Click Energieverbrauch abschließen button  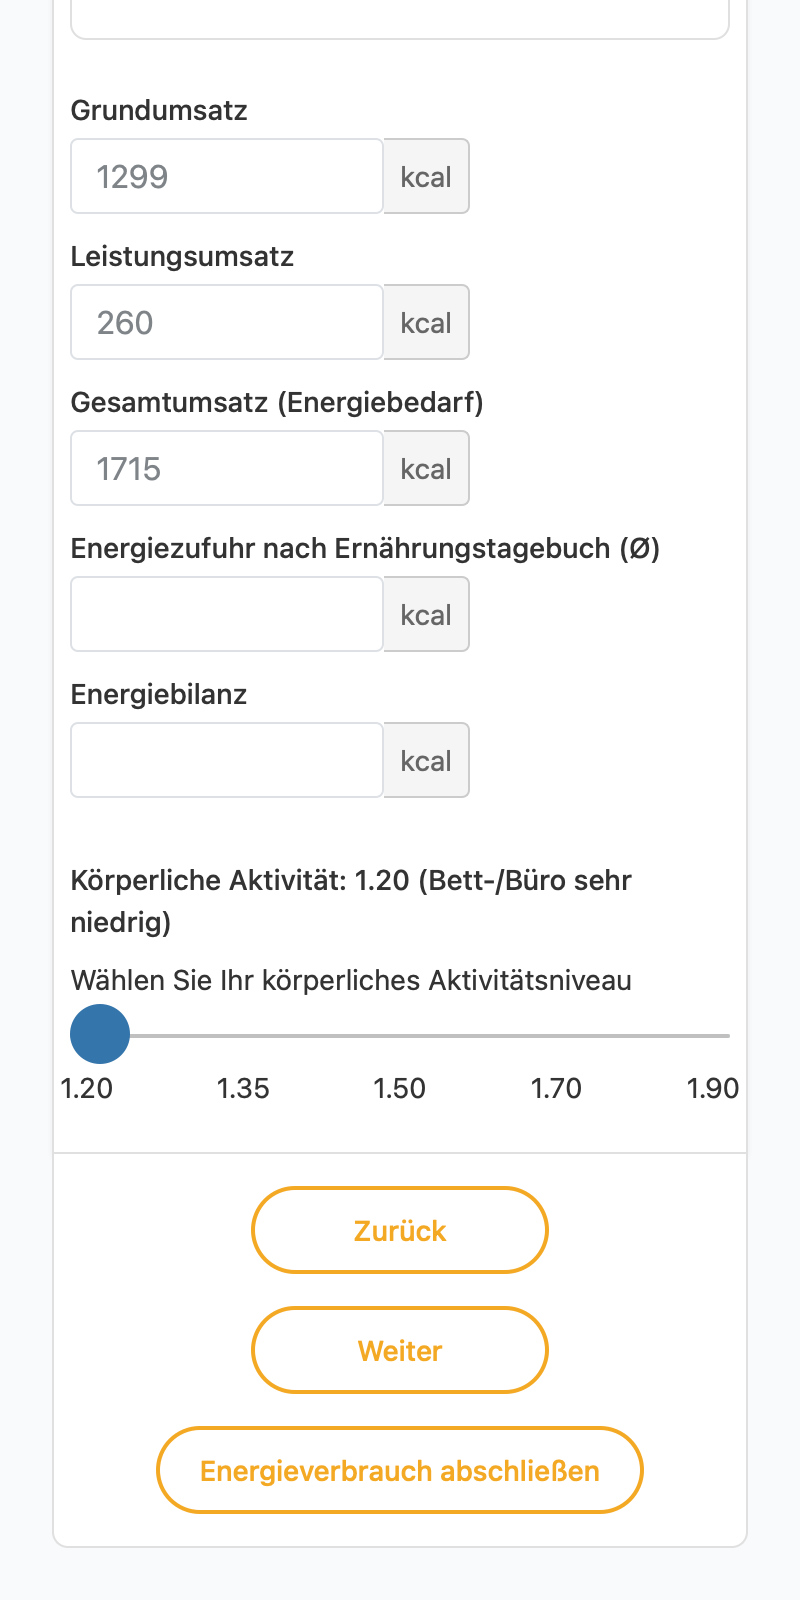point(400,1470)
